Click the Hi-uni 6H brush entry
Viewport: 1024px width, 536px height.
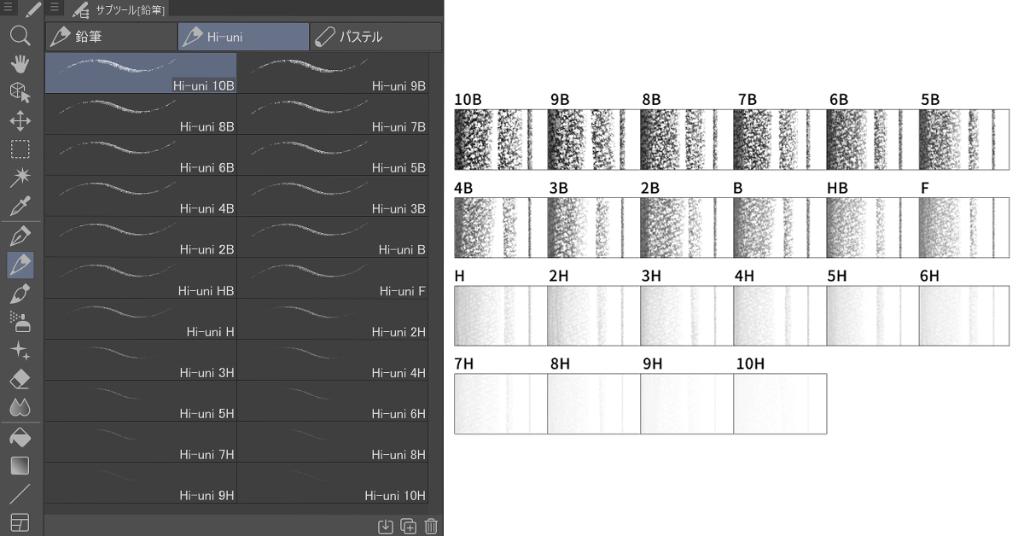pos(333,402)
